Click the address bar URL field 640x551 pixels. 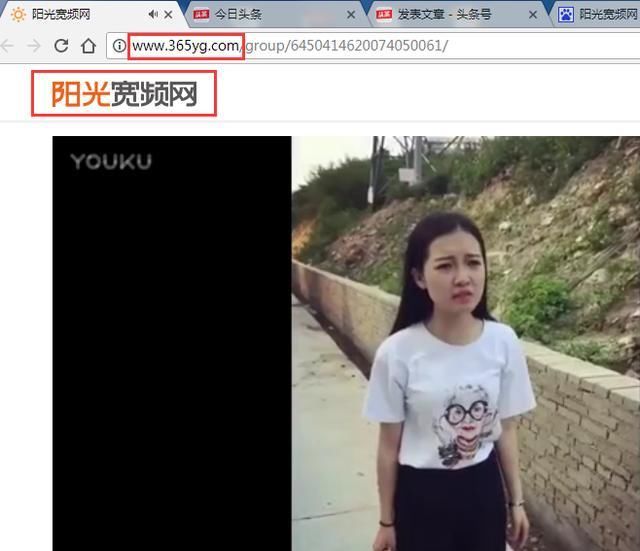coord(373,46)
